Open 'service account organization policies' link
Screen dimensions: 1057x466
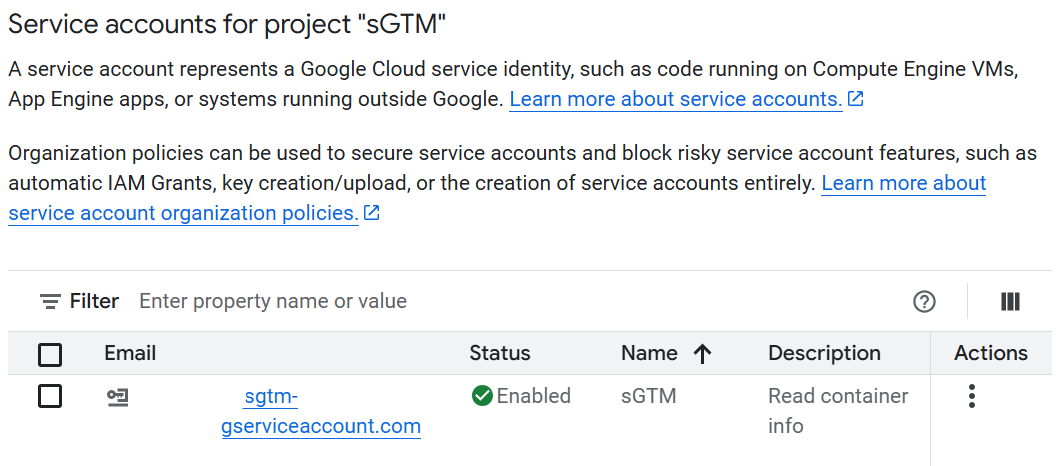(183, 213)
